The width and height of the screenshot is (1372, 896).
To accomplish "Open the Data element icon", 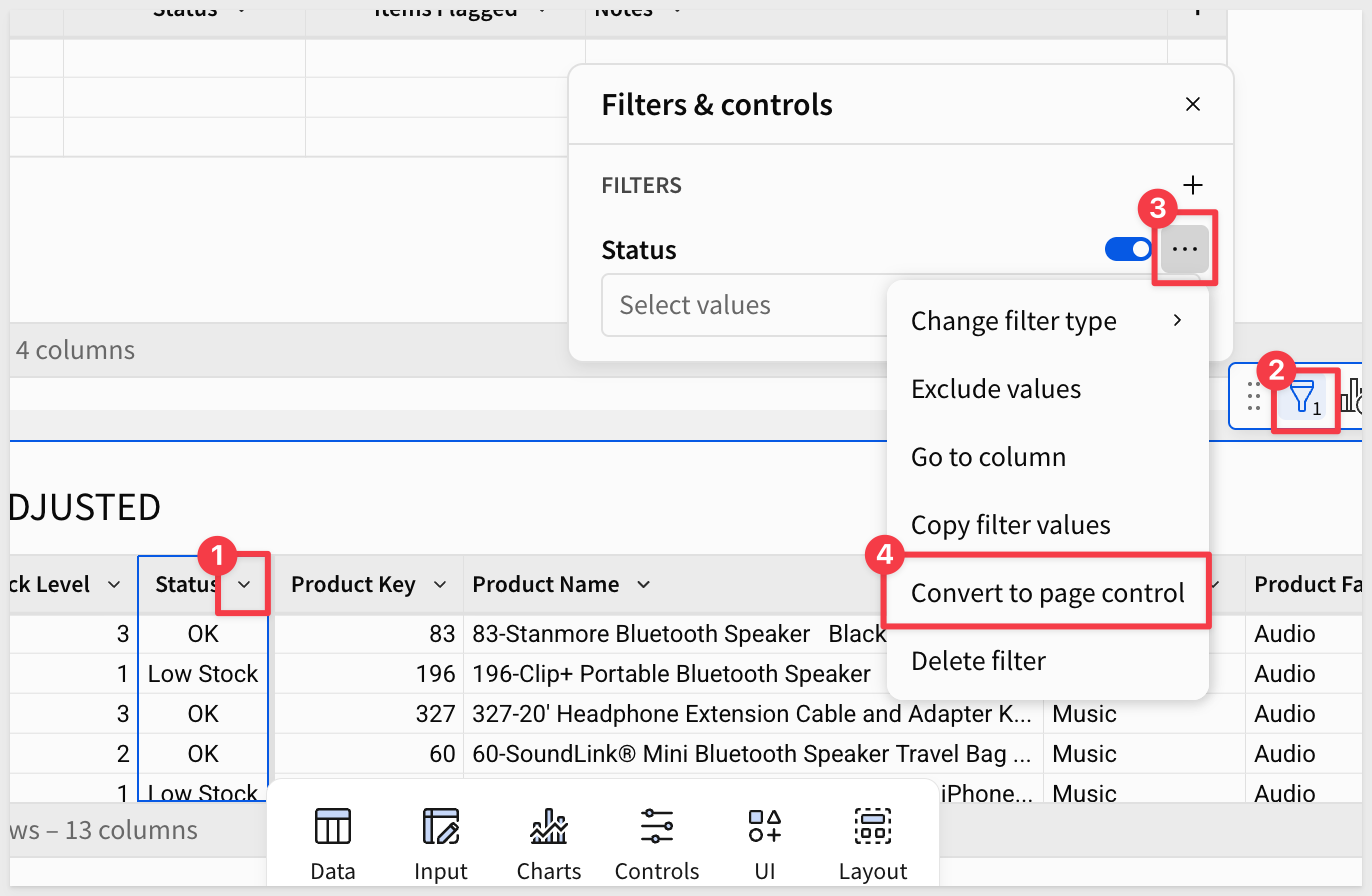I will coord(333,827).
